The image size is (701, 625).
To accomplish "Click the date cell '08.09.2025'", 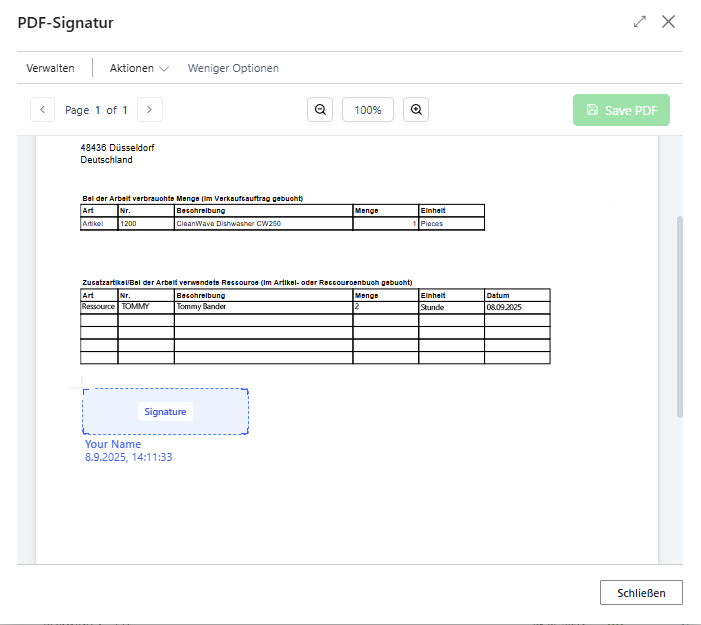I will tap(517, 307).
